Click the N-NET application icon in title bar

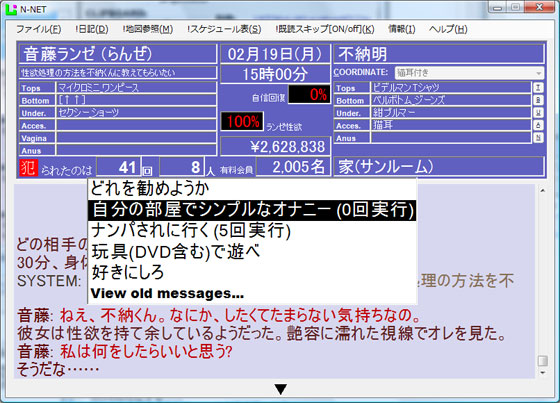(11, 9)
